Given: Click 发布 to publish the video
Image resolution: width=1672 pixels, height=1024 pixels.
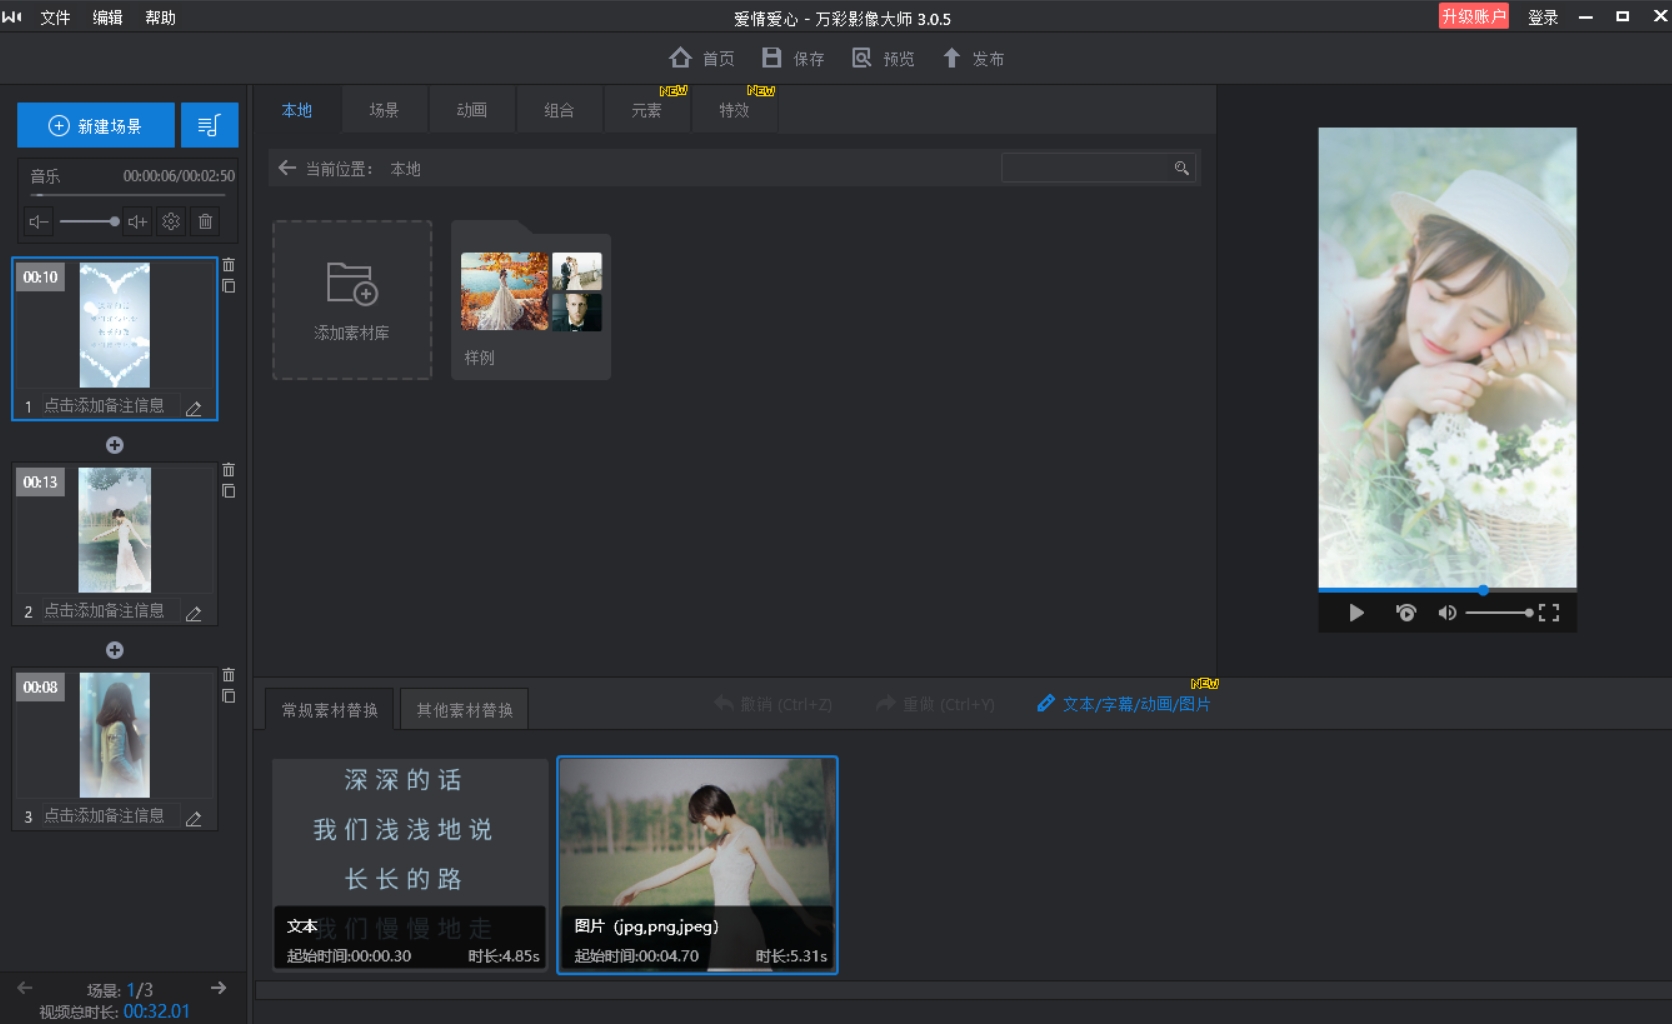Looking at the screenshot, I should tap(973, 58).
